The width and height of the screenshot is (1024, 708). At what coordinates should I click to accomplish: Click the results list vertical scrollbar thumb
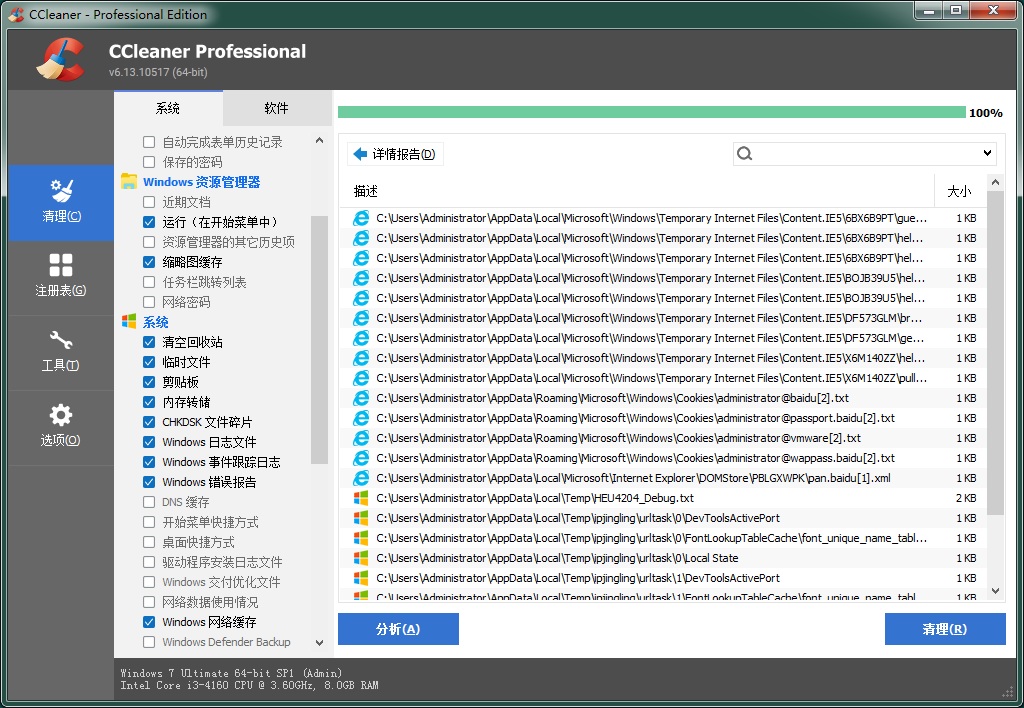tap(995, 353)
